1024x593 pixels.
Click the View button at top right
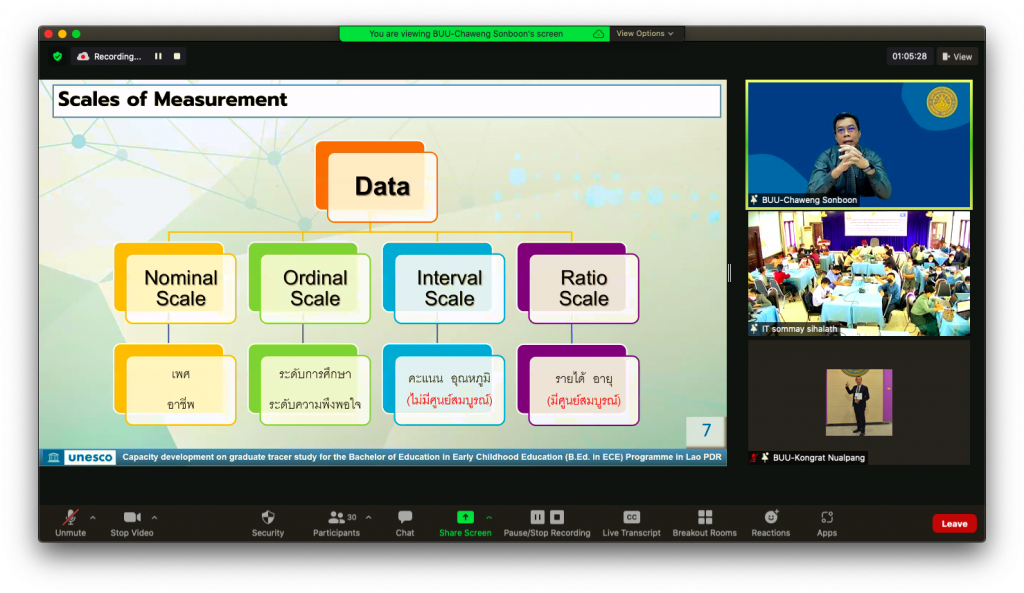[x=956, y=57]
